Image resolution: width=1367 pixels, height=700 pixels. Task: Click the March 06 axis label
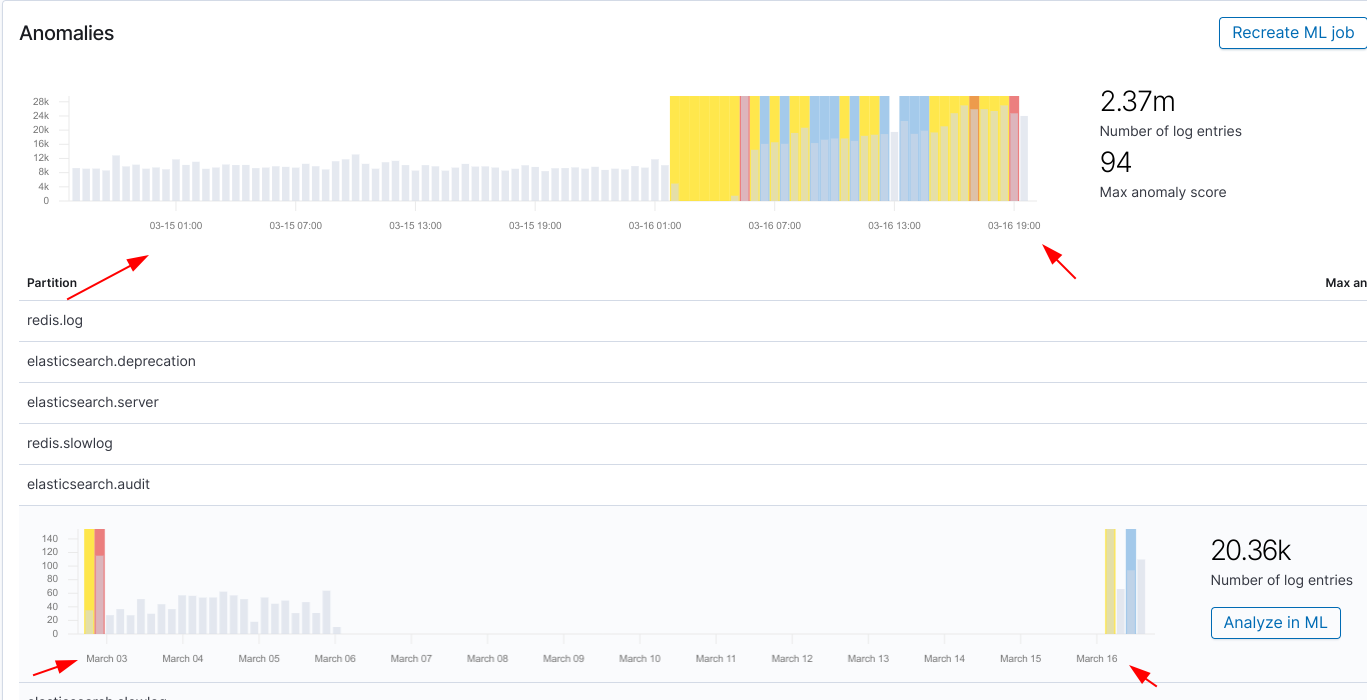click(x=335, y=659)
